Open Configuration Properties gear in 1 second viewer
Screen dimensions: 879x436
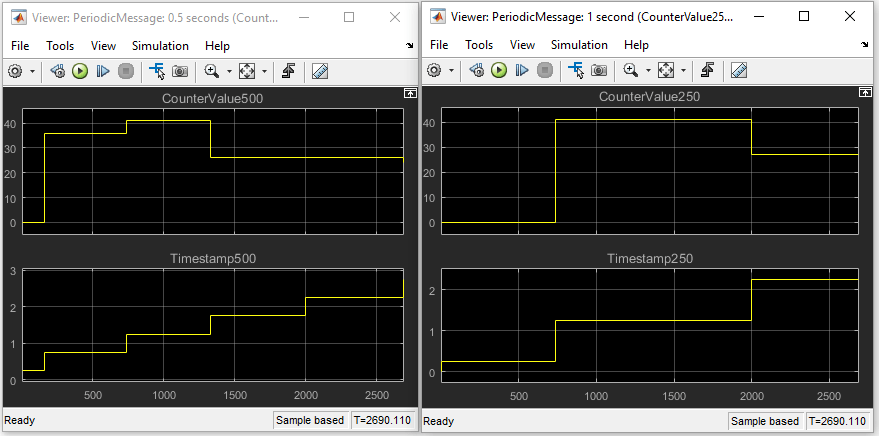click(434, 70)
